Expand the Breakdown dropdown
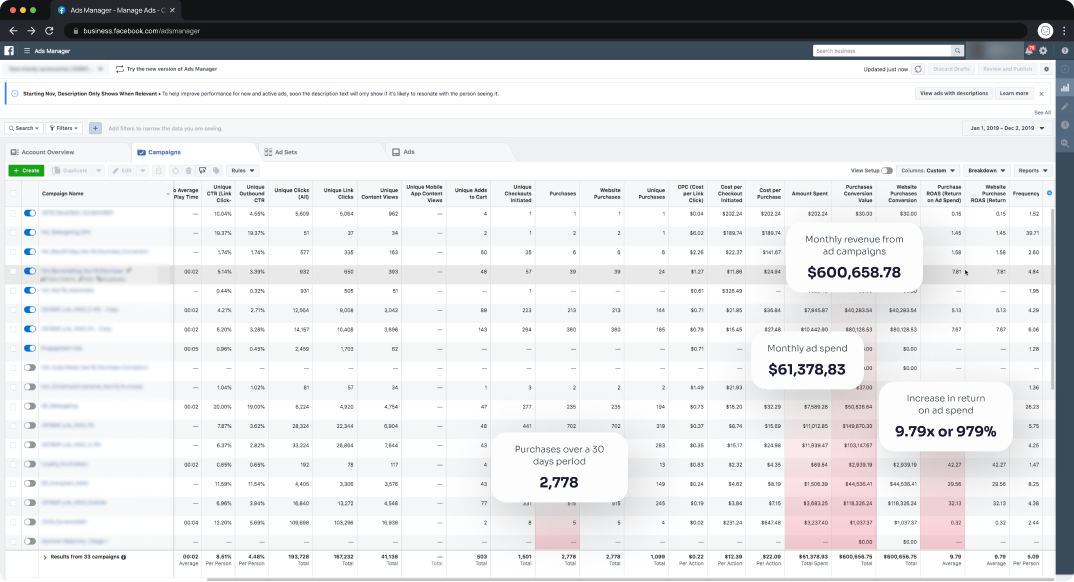The width and height of the screenshot is (1074, 582). pos(986,171)
